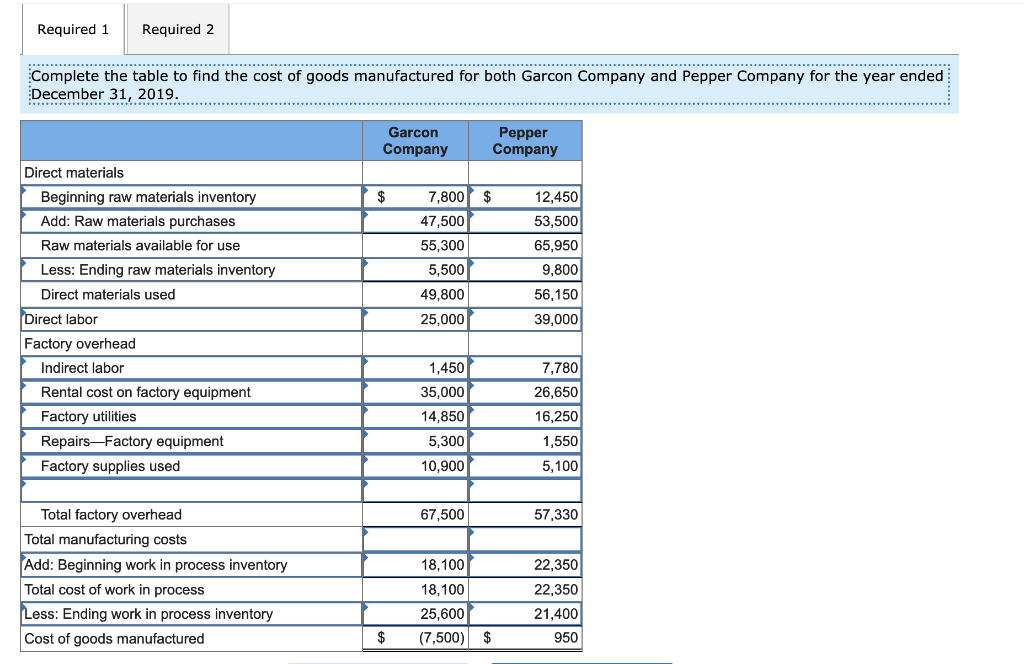Image resolution: width=1024 pixels, height=664 pixels.
Task: Click Pepper factory utilities 16,250 field
Action: tap(525, 417)
